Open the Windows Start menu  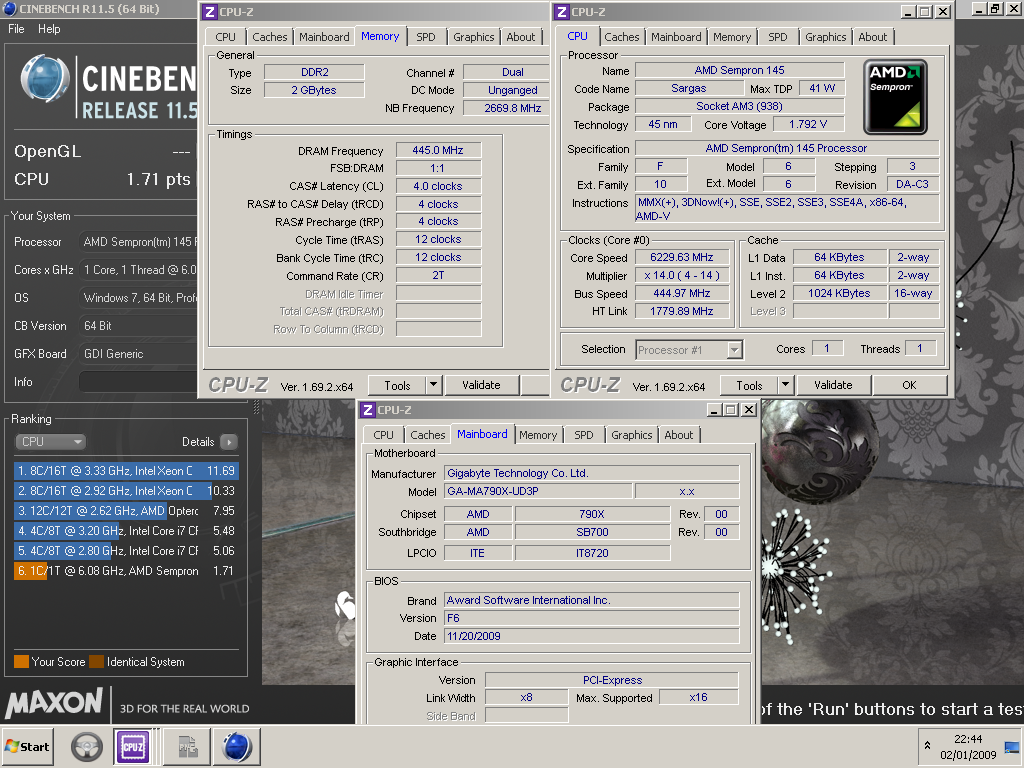click(27, 746)
